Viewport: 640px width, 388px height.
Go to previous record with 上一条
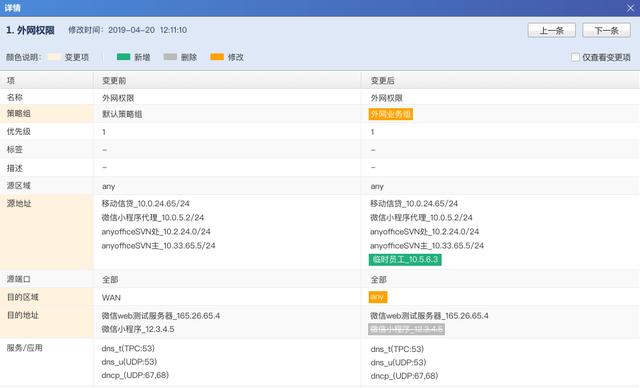coord(551,30)
